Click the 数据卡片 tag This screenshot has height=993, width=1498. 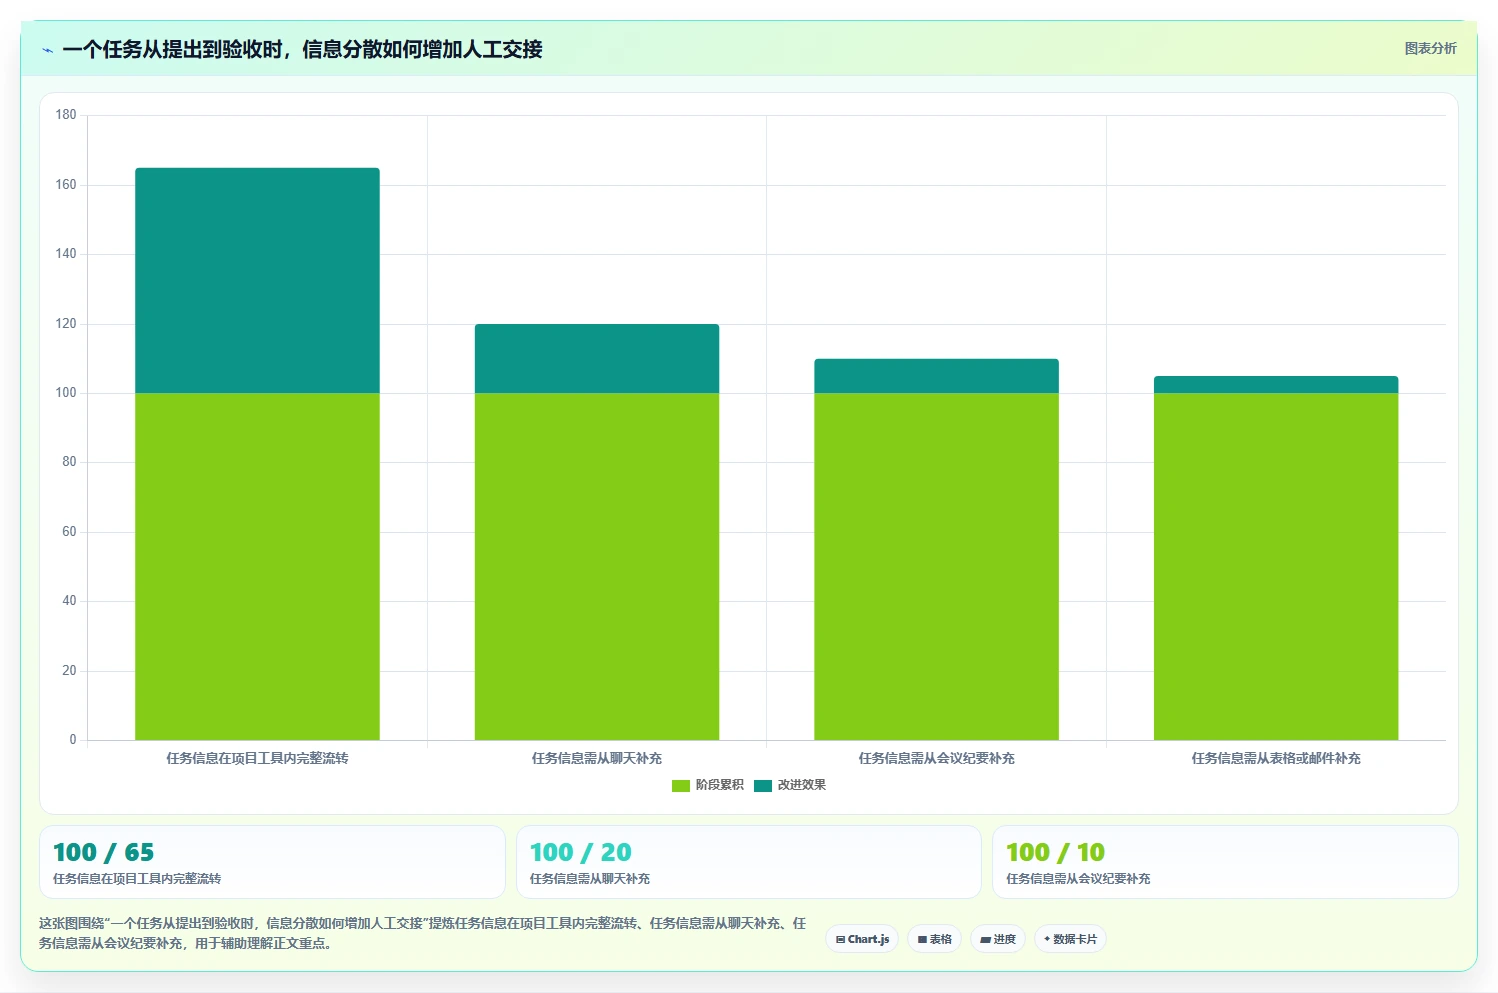(1070, 939)
